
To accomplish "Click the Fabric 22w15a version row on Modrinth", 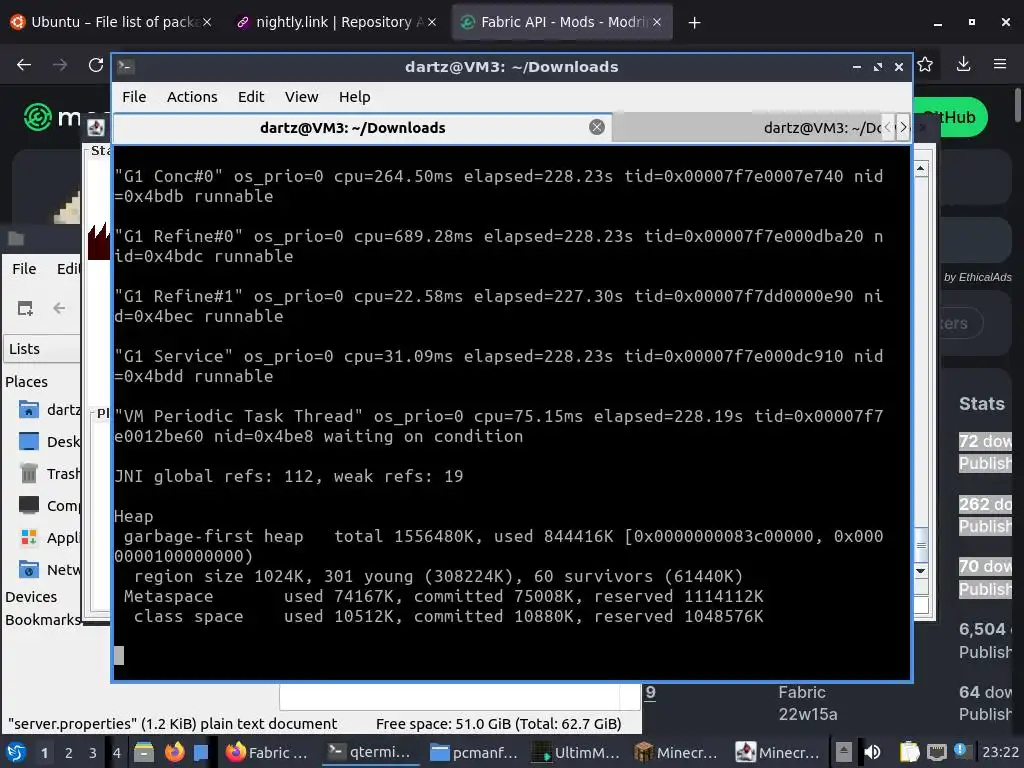I will click(807, 703).
